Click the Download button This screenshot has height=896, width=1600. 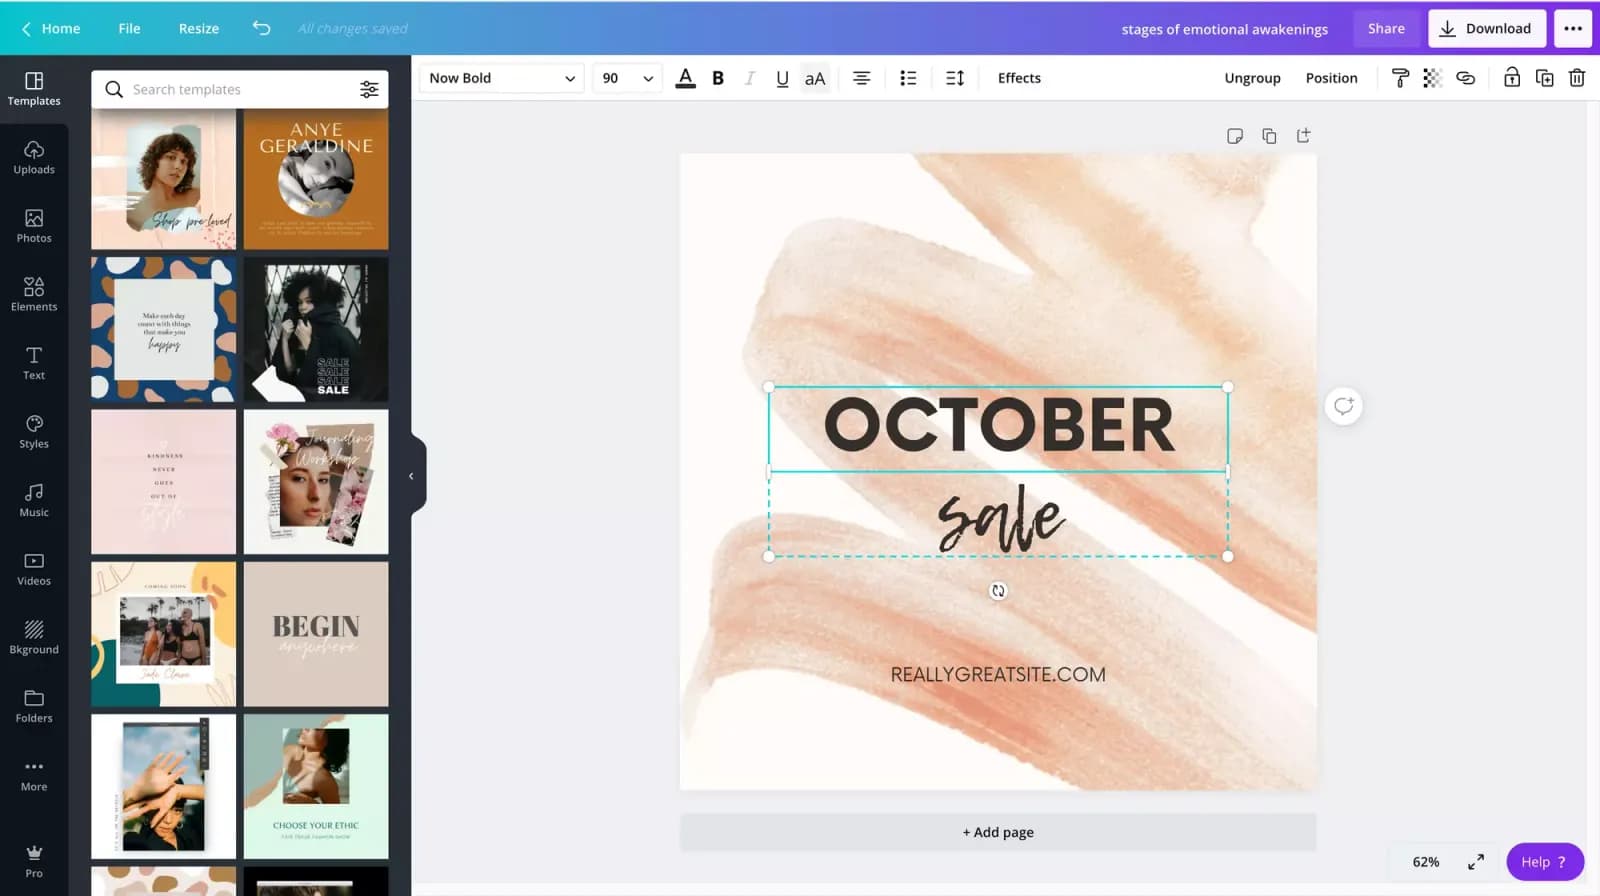tap(1486, 28)
